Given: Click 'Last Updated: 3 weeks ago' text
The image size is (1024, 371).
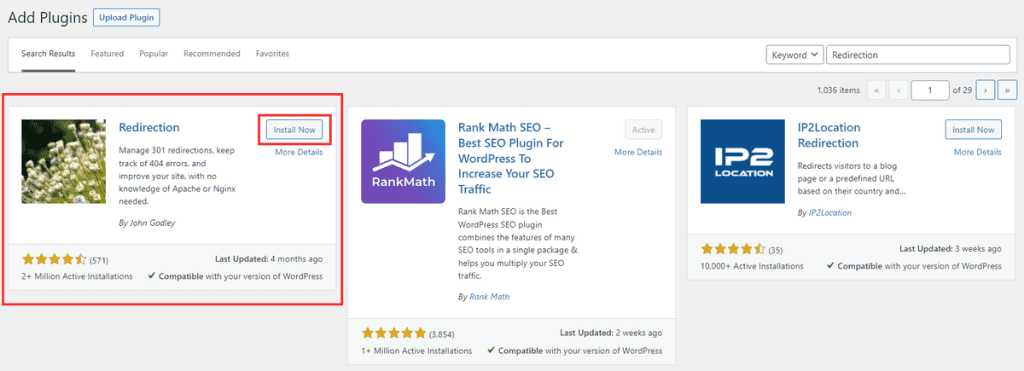Looking at the screenshot, I should coord(950,249).
